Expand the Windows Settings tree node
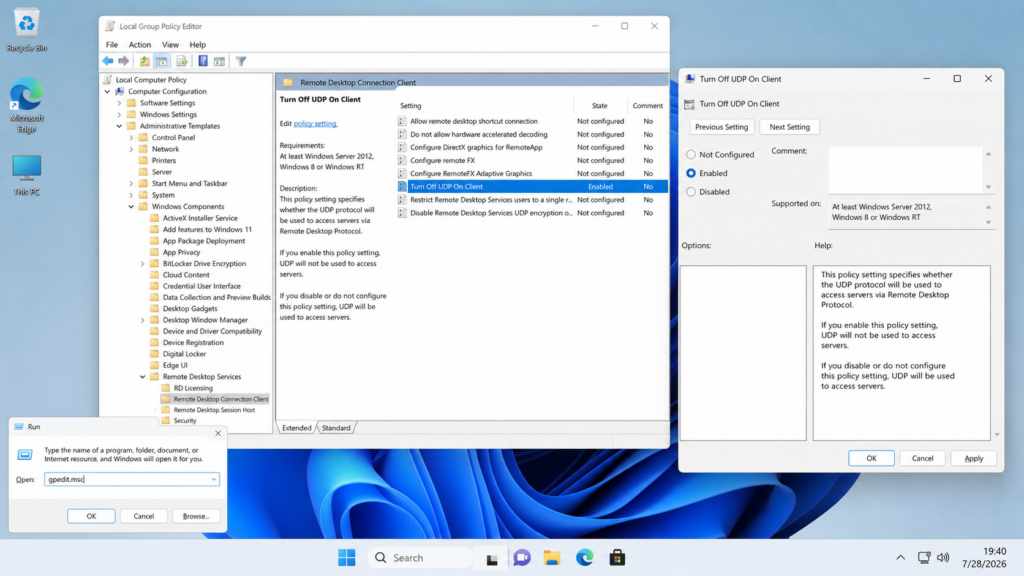This screenshot has height=576, width=1024. (x=120, y=114)
